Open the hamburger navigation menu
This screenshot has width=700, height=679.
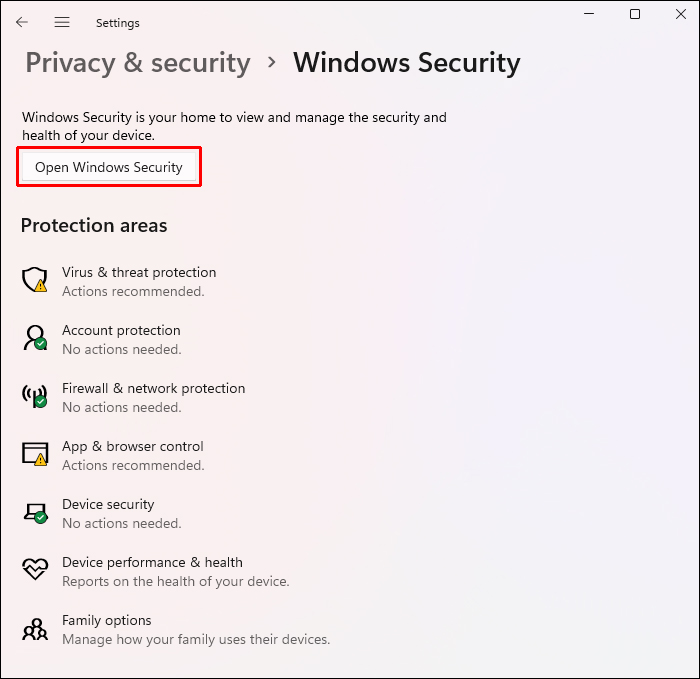(62, 22)
